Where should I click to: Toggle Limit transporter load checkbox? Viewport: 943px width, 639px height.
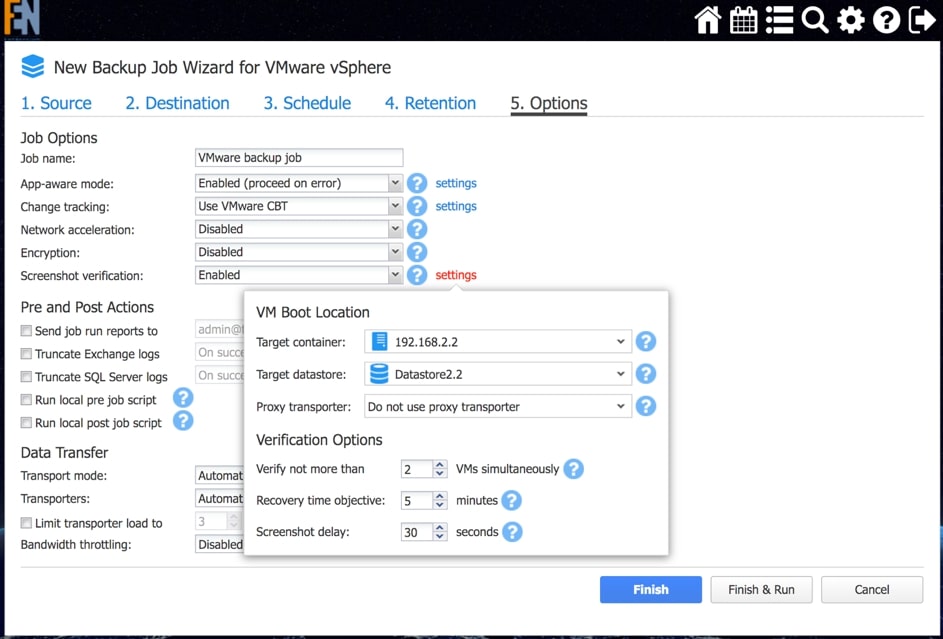click(x=27, y=523)
